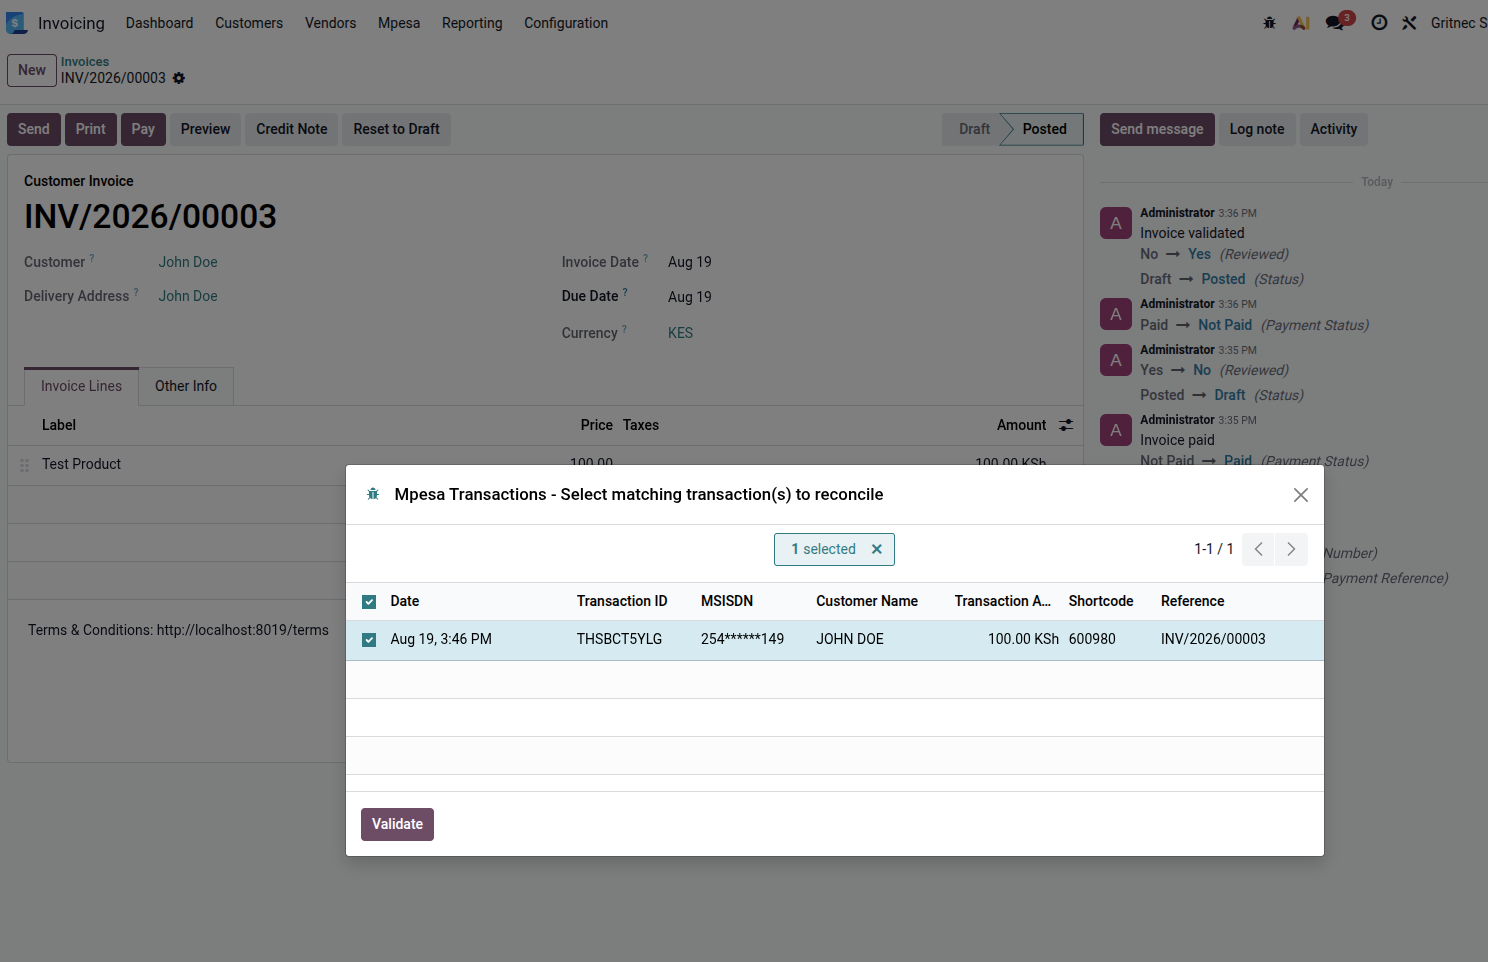Open the Reporting menu
The image size is (1488, 962).
[472, 23]
